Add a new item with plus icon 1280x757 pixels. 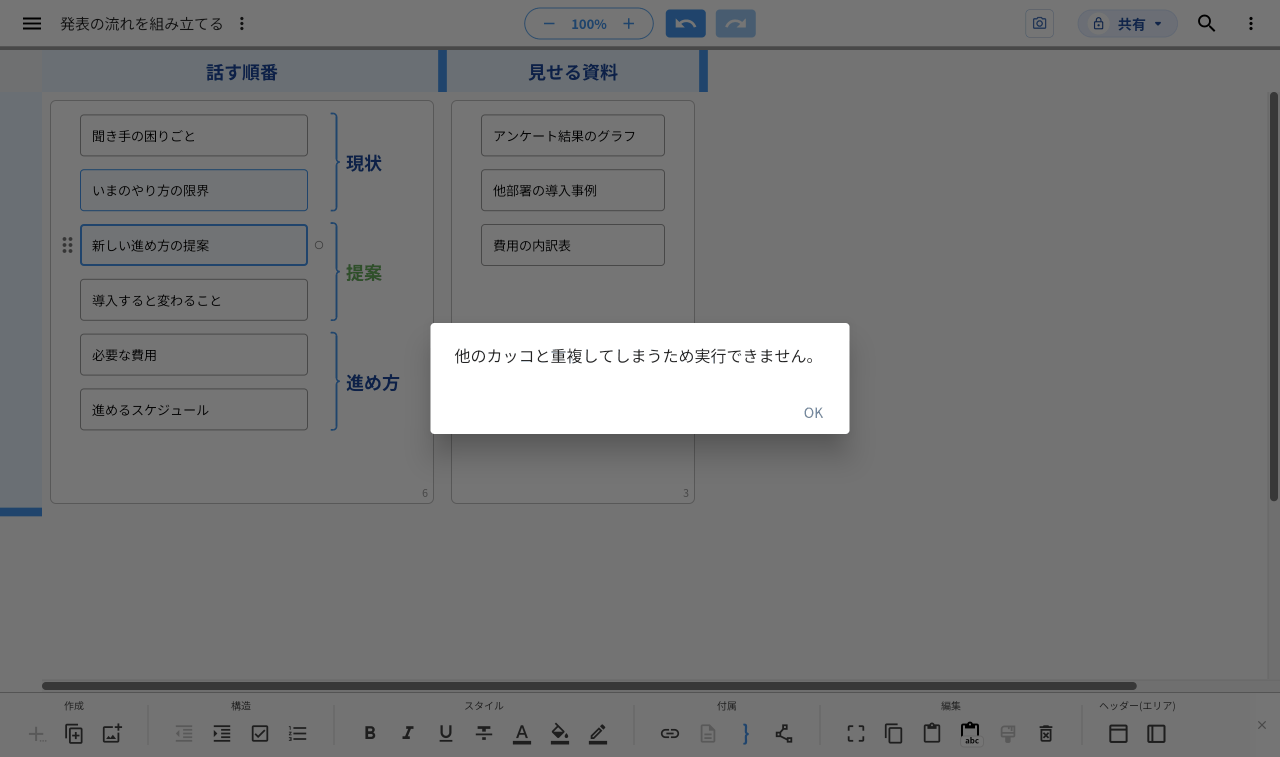[x=37, y=734]
